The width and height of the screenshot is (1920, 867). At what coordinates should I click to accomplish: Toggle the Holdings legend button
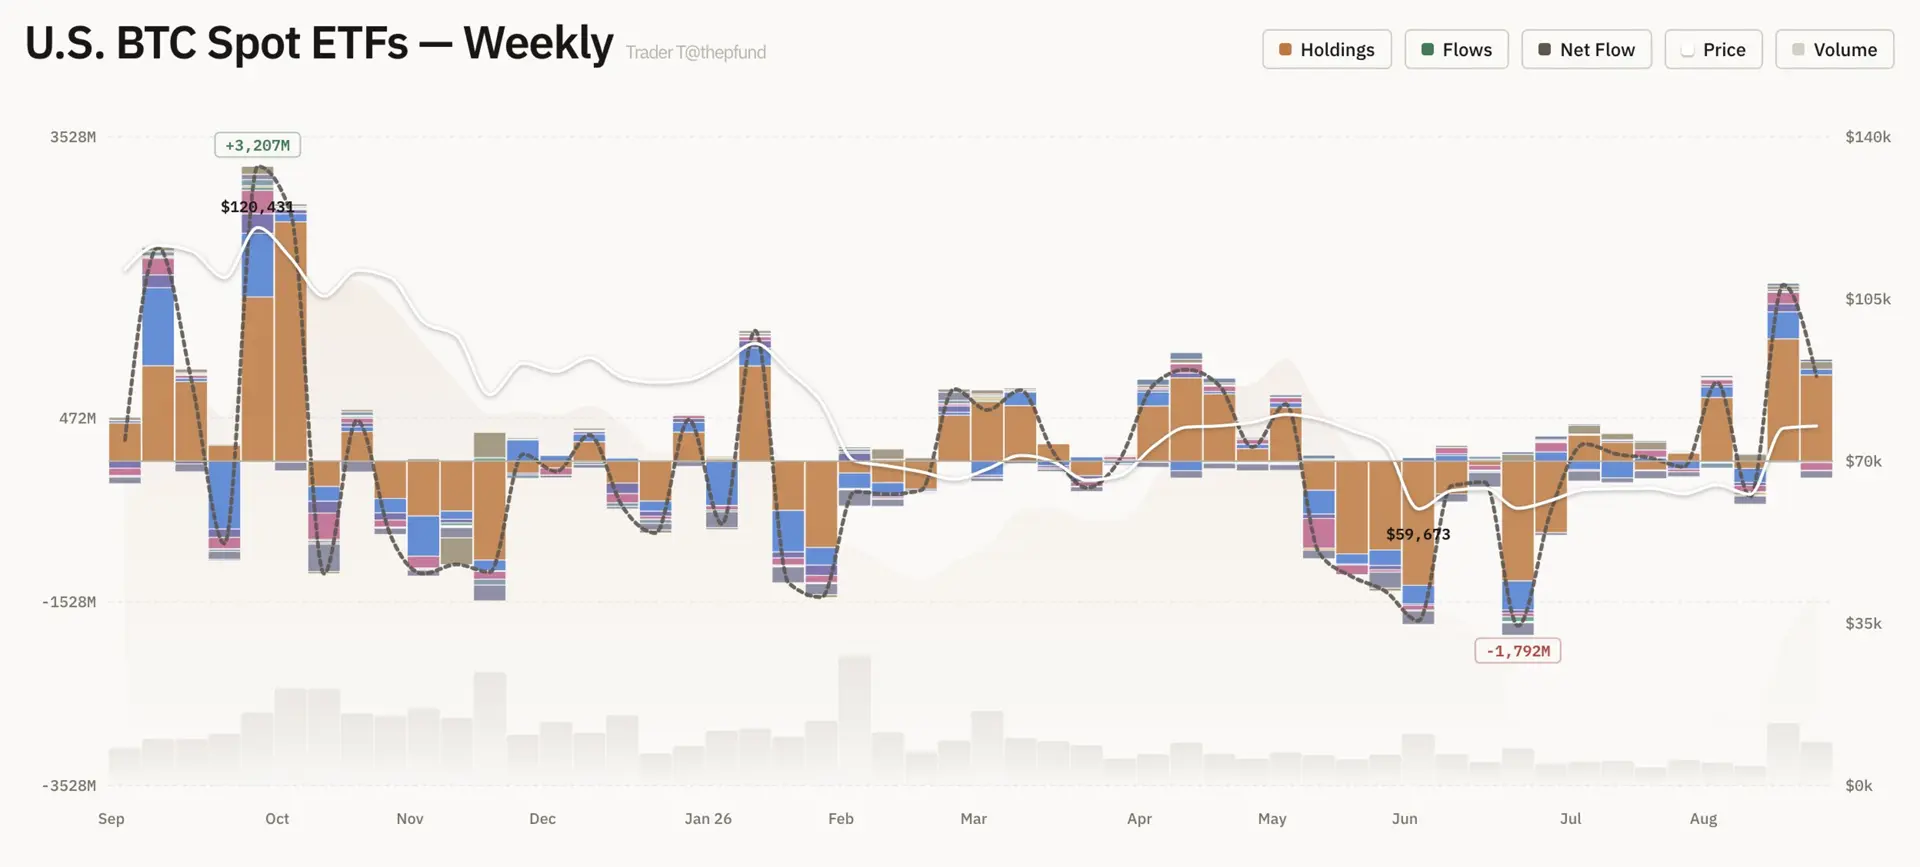point(1326,49)
